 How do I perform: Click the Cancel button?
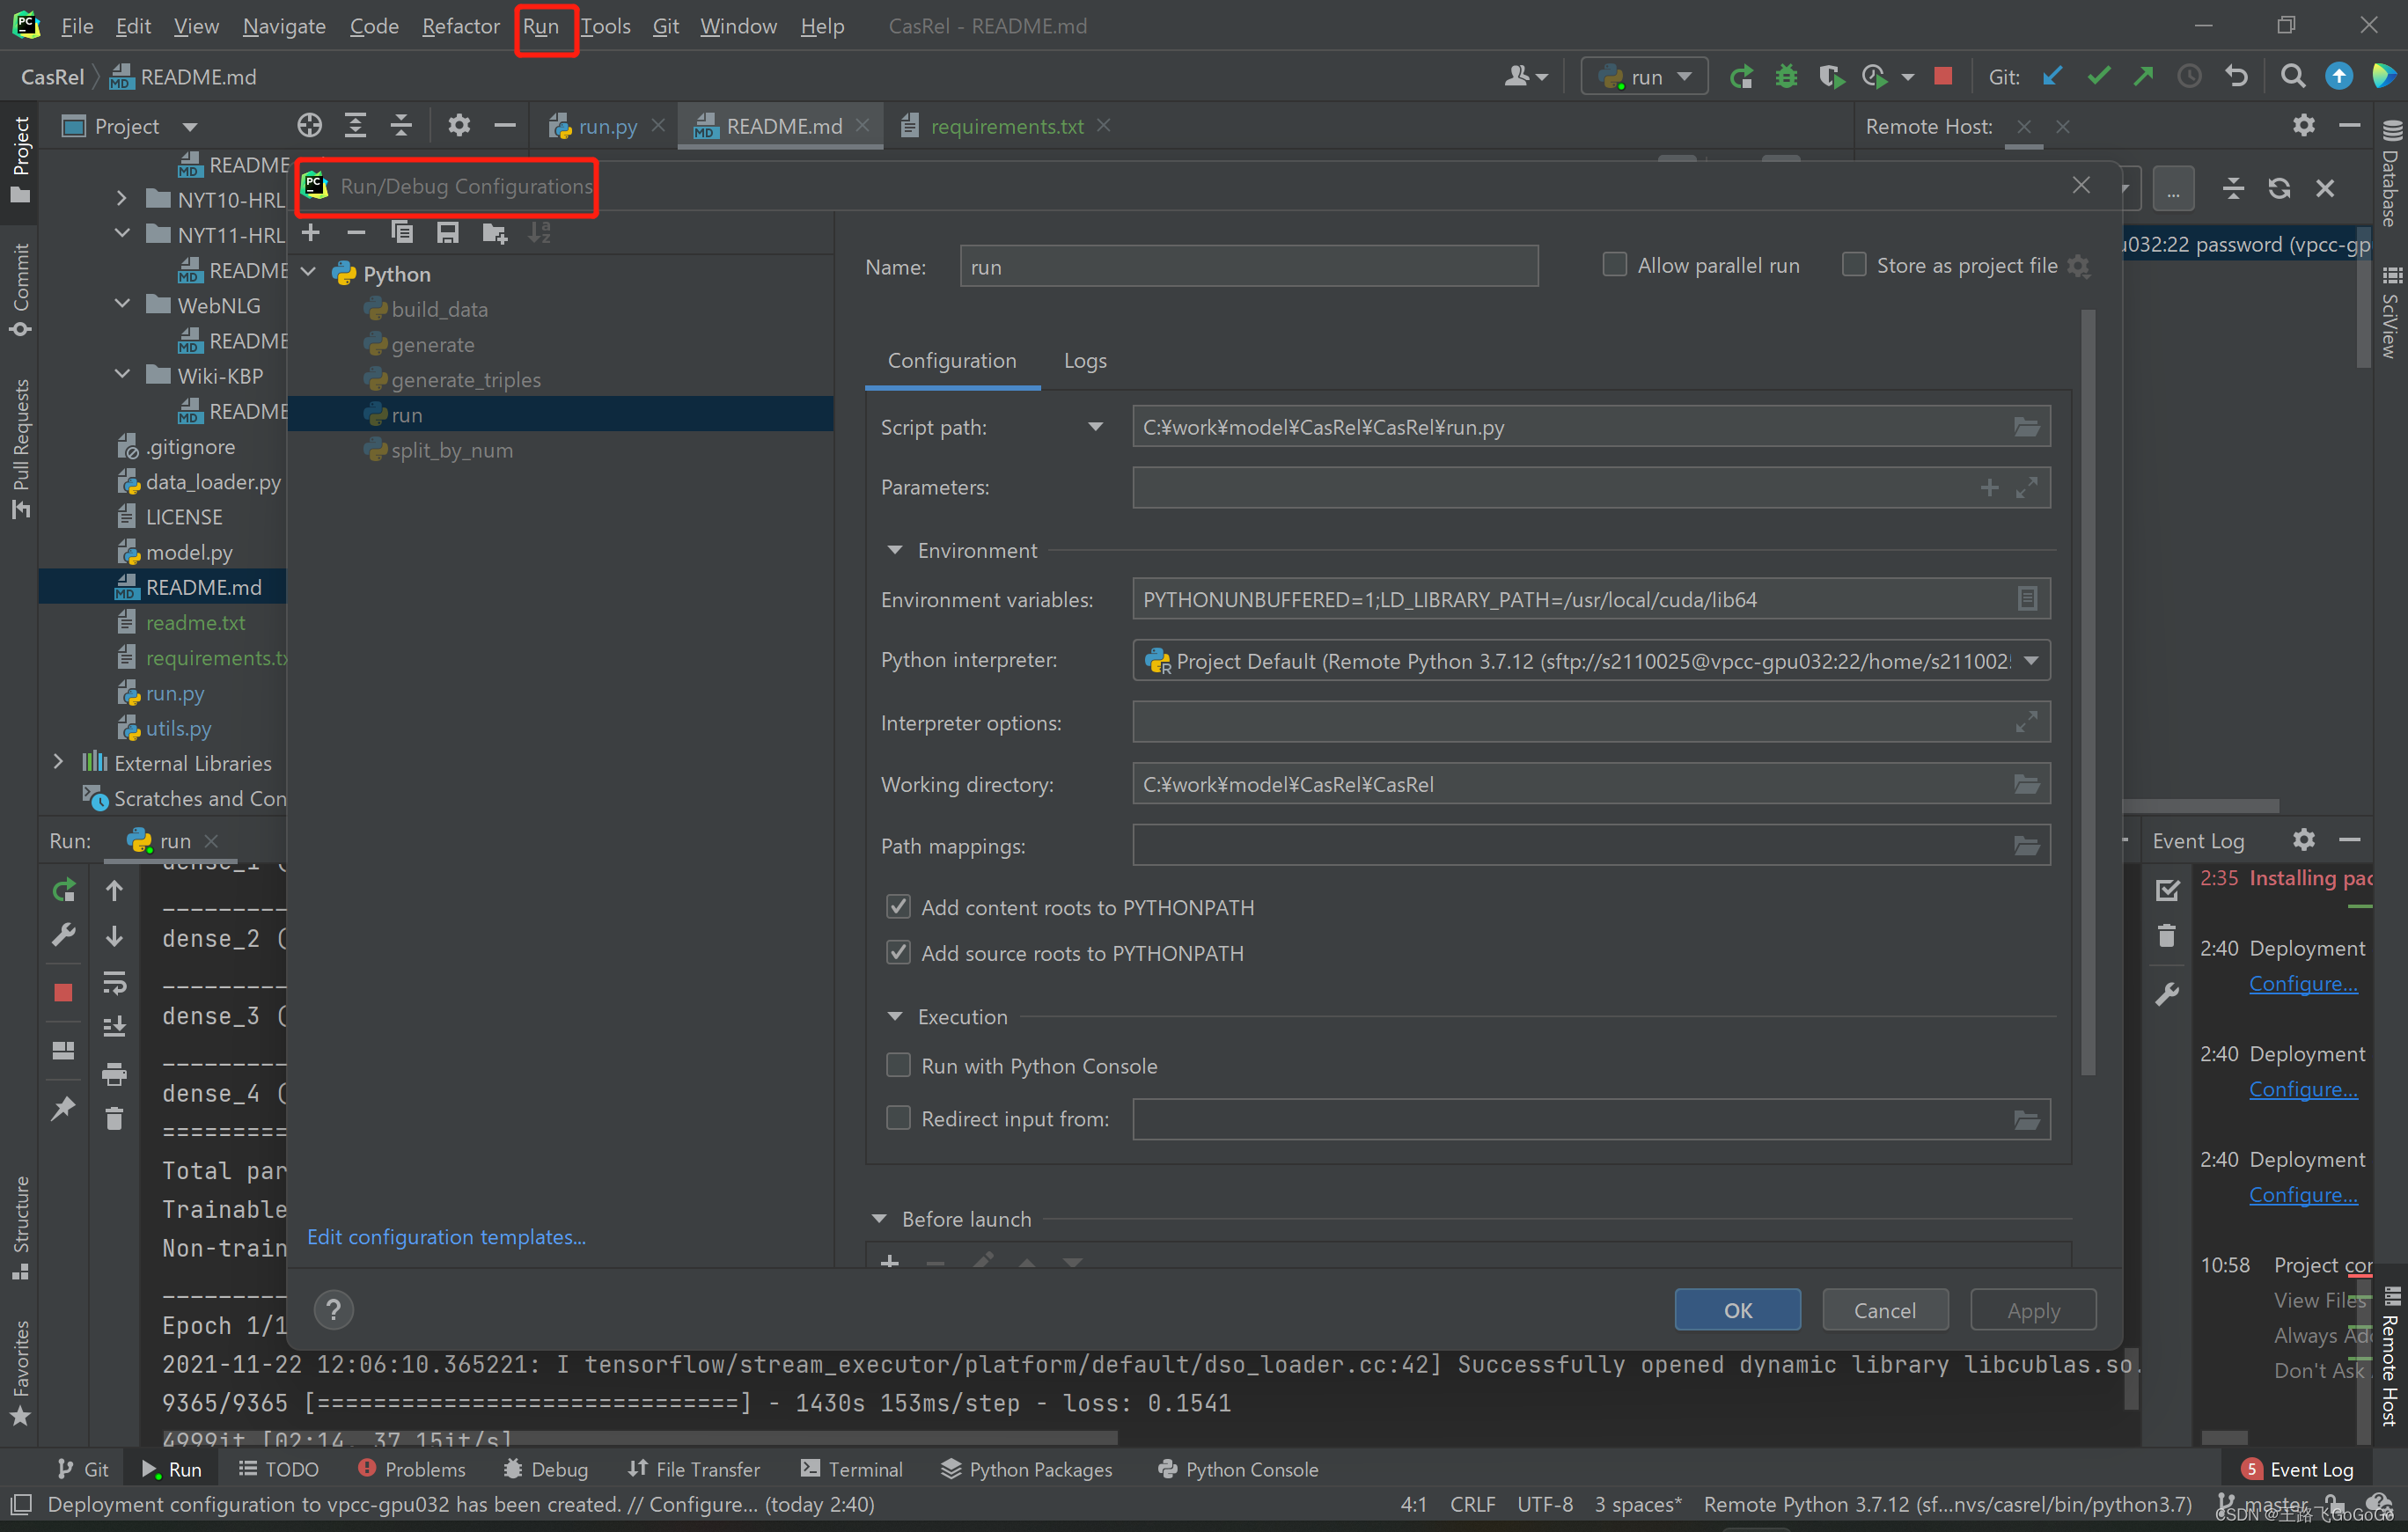pos(1884,1310)
